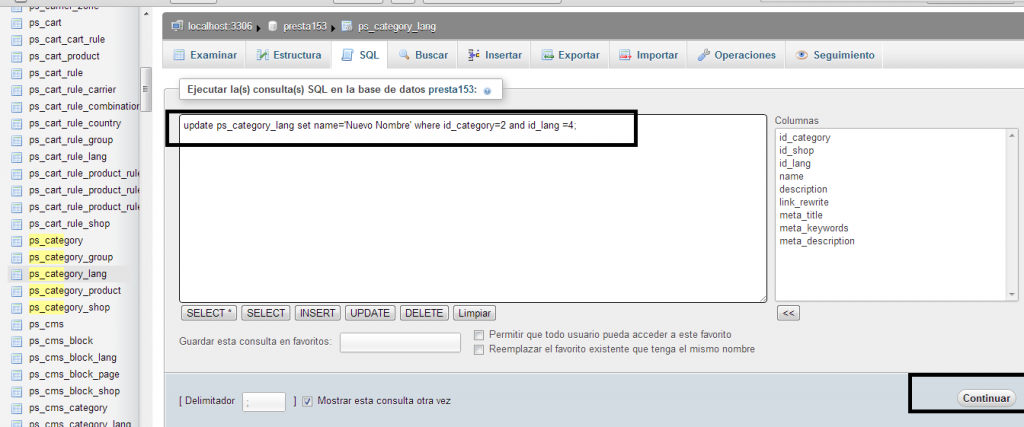Select meta_keywords in the Columnas list
Viewport: 1024px width, 427px height.
coord(813,228)
